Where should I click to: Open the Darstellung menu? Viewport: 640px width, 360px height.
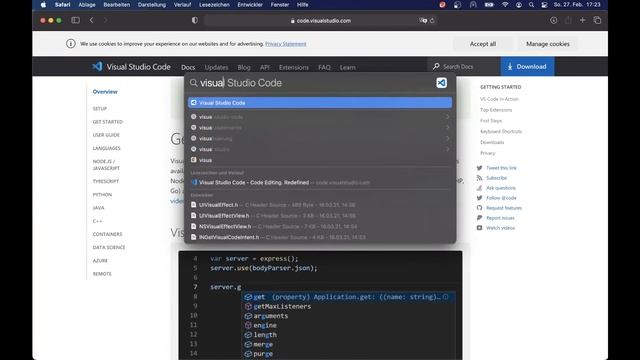(x=152, y=5)
